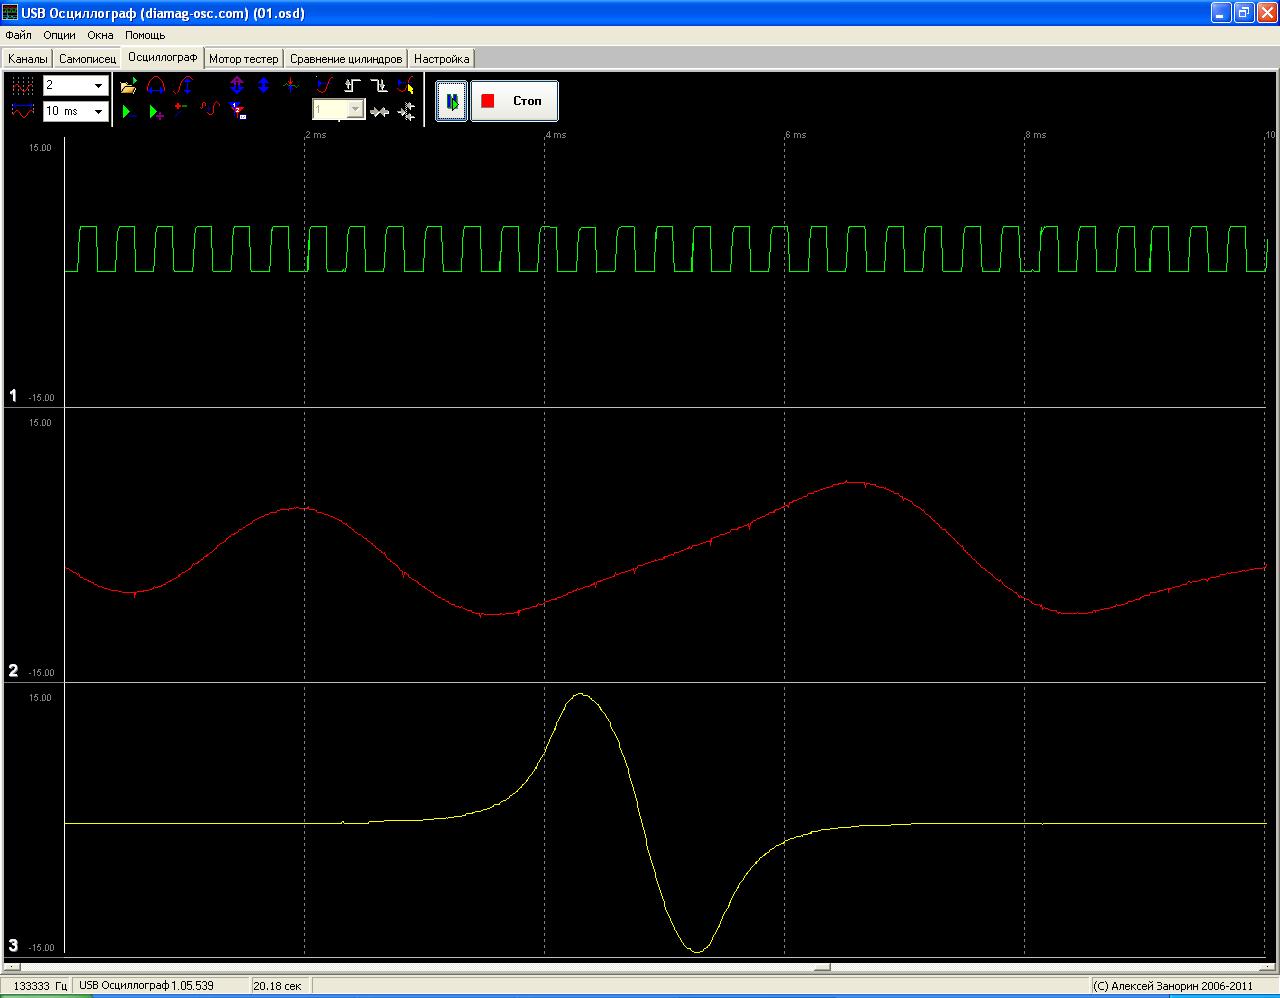This screenshot has width=1280, height=998.
Task: Open a saved oscillogram file
Action: [128, 86]
